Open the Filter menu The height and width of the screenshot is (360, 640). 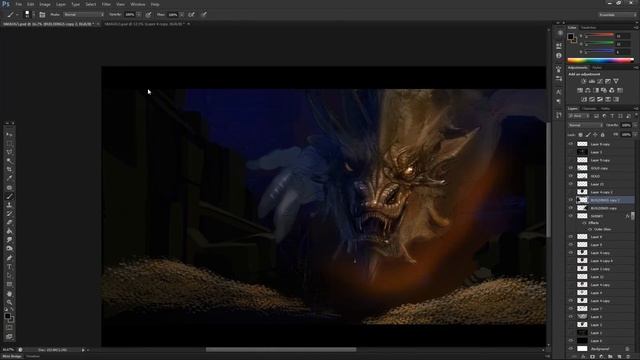tap(106, 4)
